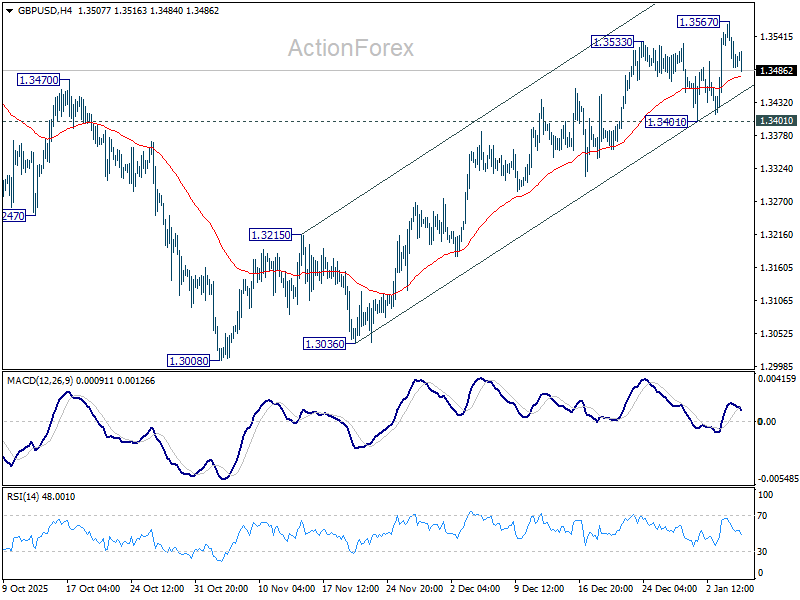This screenshot has height=600, width=800.
Task: Click the 31 Oct 20:00 time label
Action: point(221,588)
